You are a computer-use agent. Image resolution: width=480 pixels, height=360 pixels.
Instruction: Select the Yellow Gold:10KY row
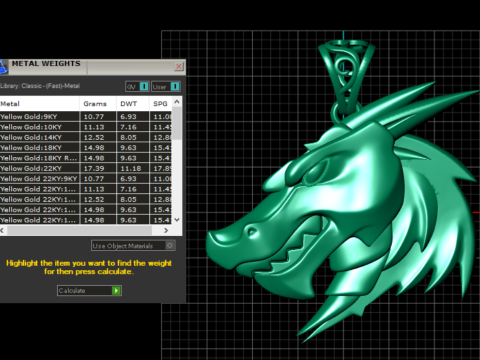[86, 127]
